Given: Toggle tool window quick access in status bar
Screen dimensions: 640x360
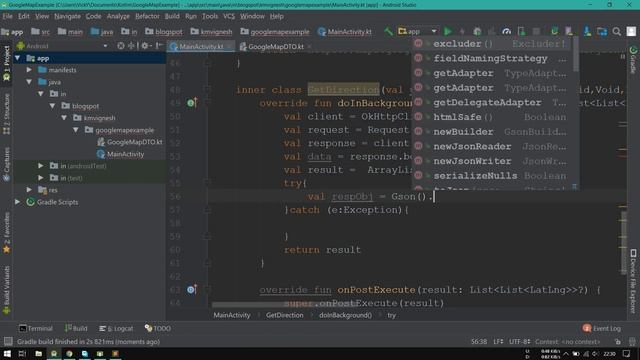Looking at the screenshot, I should click(x=8, y=342).
